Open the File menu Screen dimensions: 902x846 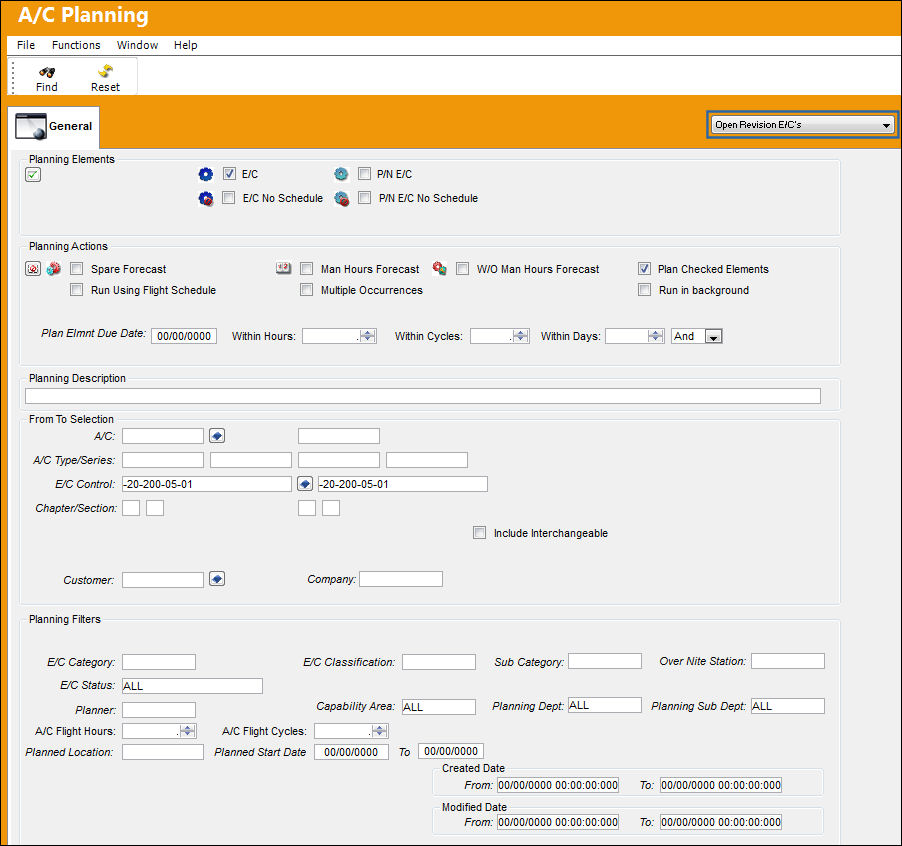[26, 45]
